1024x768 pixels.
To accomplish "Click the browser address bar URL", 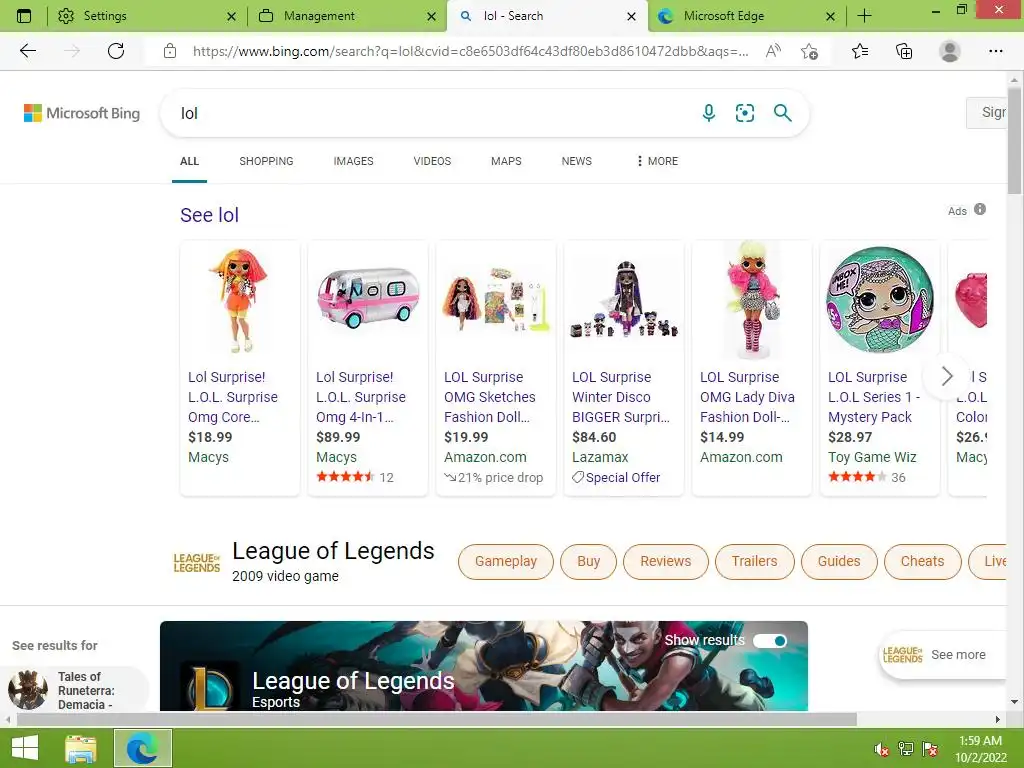I will click(470, 51).
